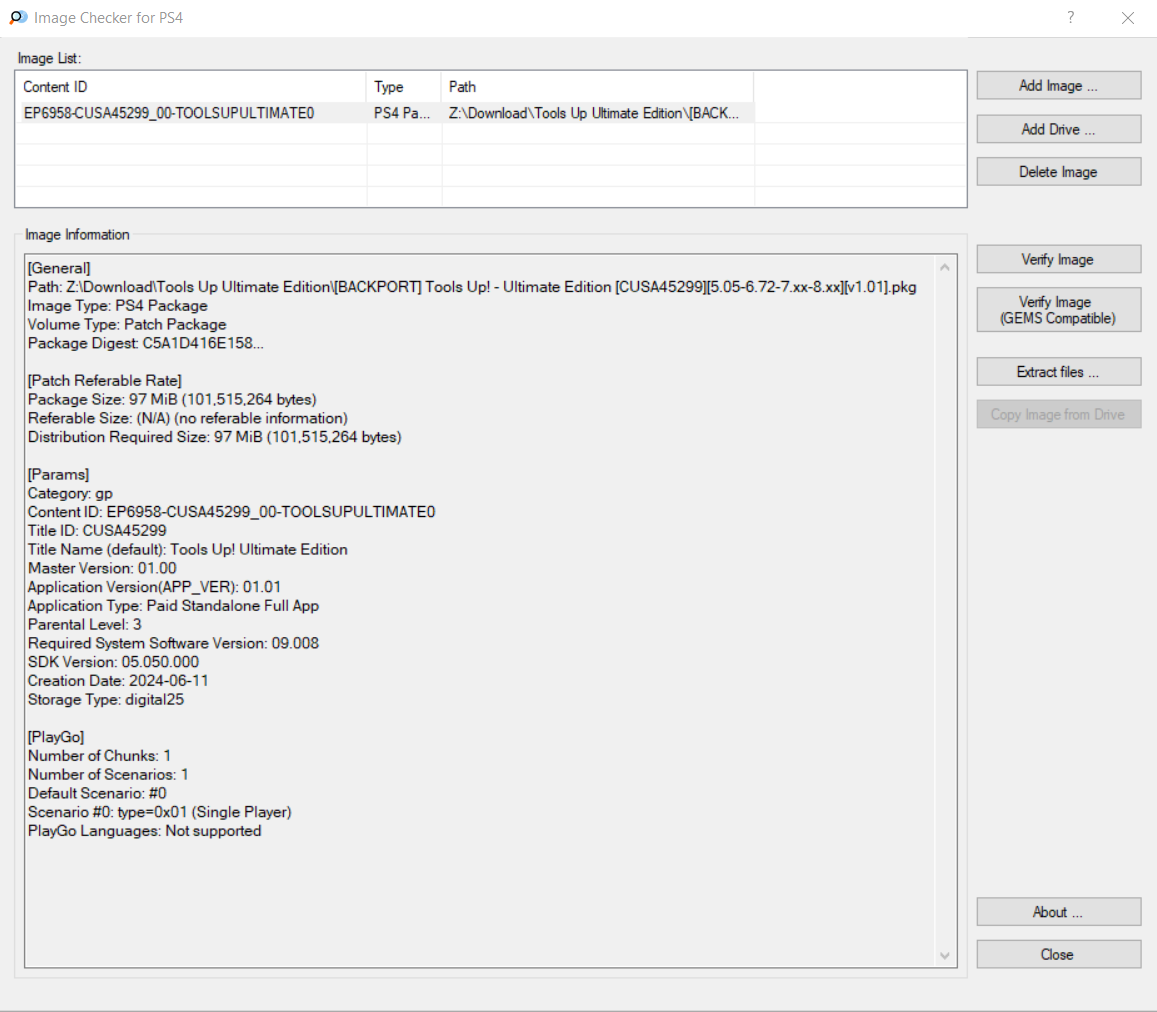Click the Distribution Required Size line
The width and height of the screenshot is (1157, 1012).
(x=215, y=437)
